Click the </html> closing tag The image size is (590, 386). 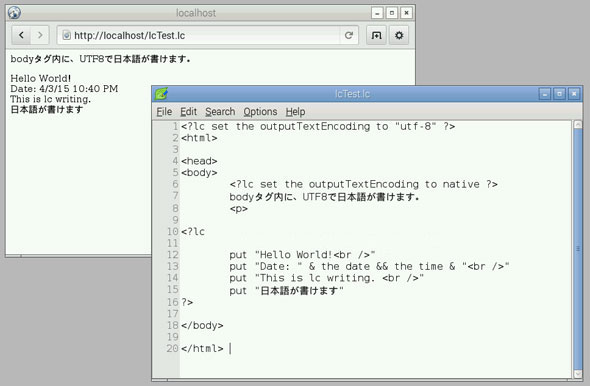click(x=202, y=348)
